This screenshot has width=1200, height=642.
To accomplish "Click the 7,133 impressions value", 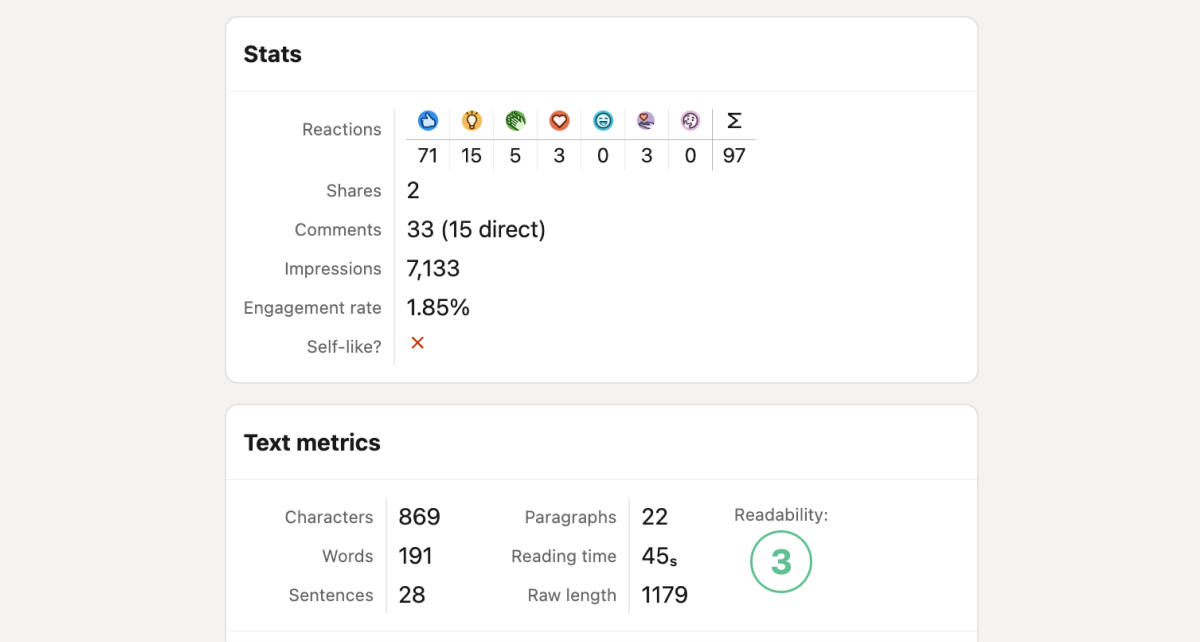I will click(433, 269).
